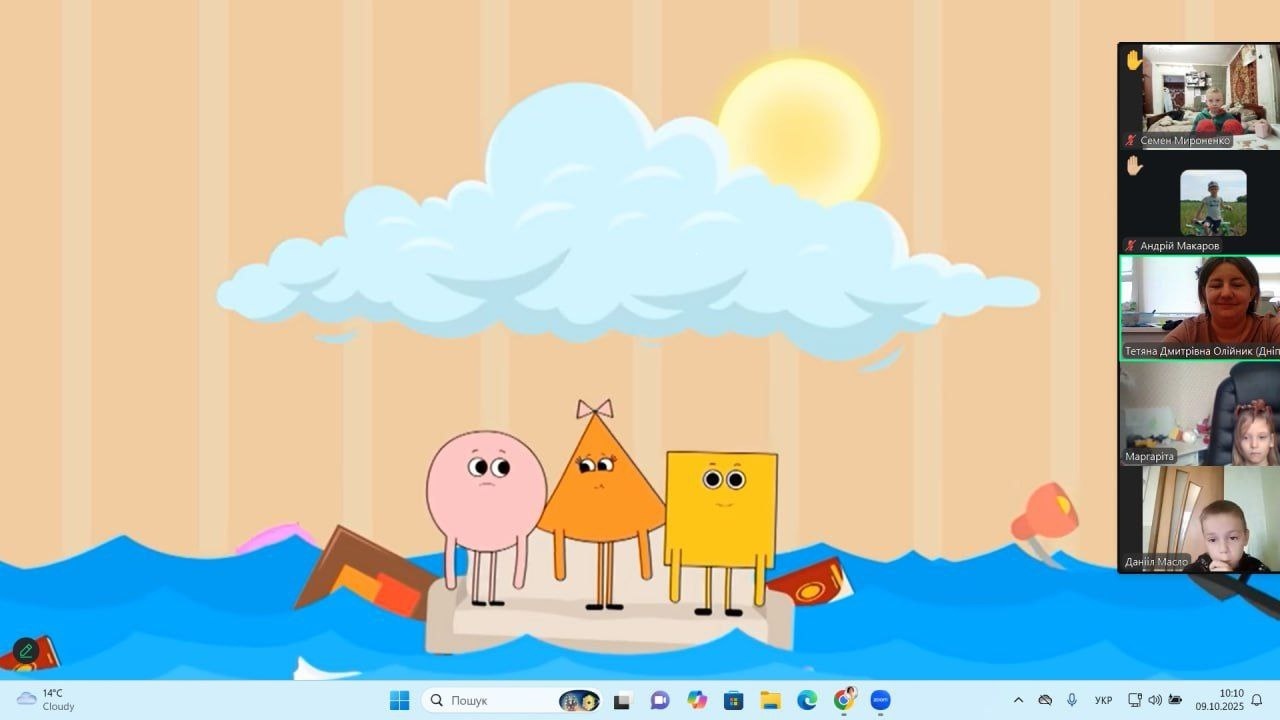The width and height of the screenshot is (1280, 720).
Task: Select Маргаріта's video thumbnail
Action: pyautogui.click(x=1198, y=415)
